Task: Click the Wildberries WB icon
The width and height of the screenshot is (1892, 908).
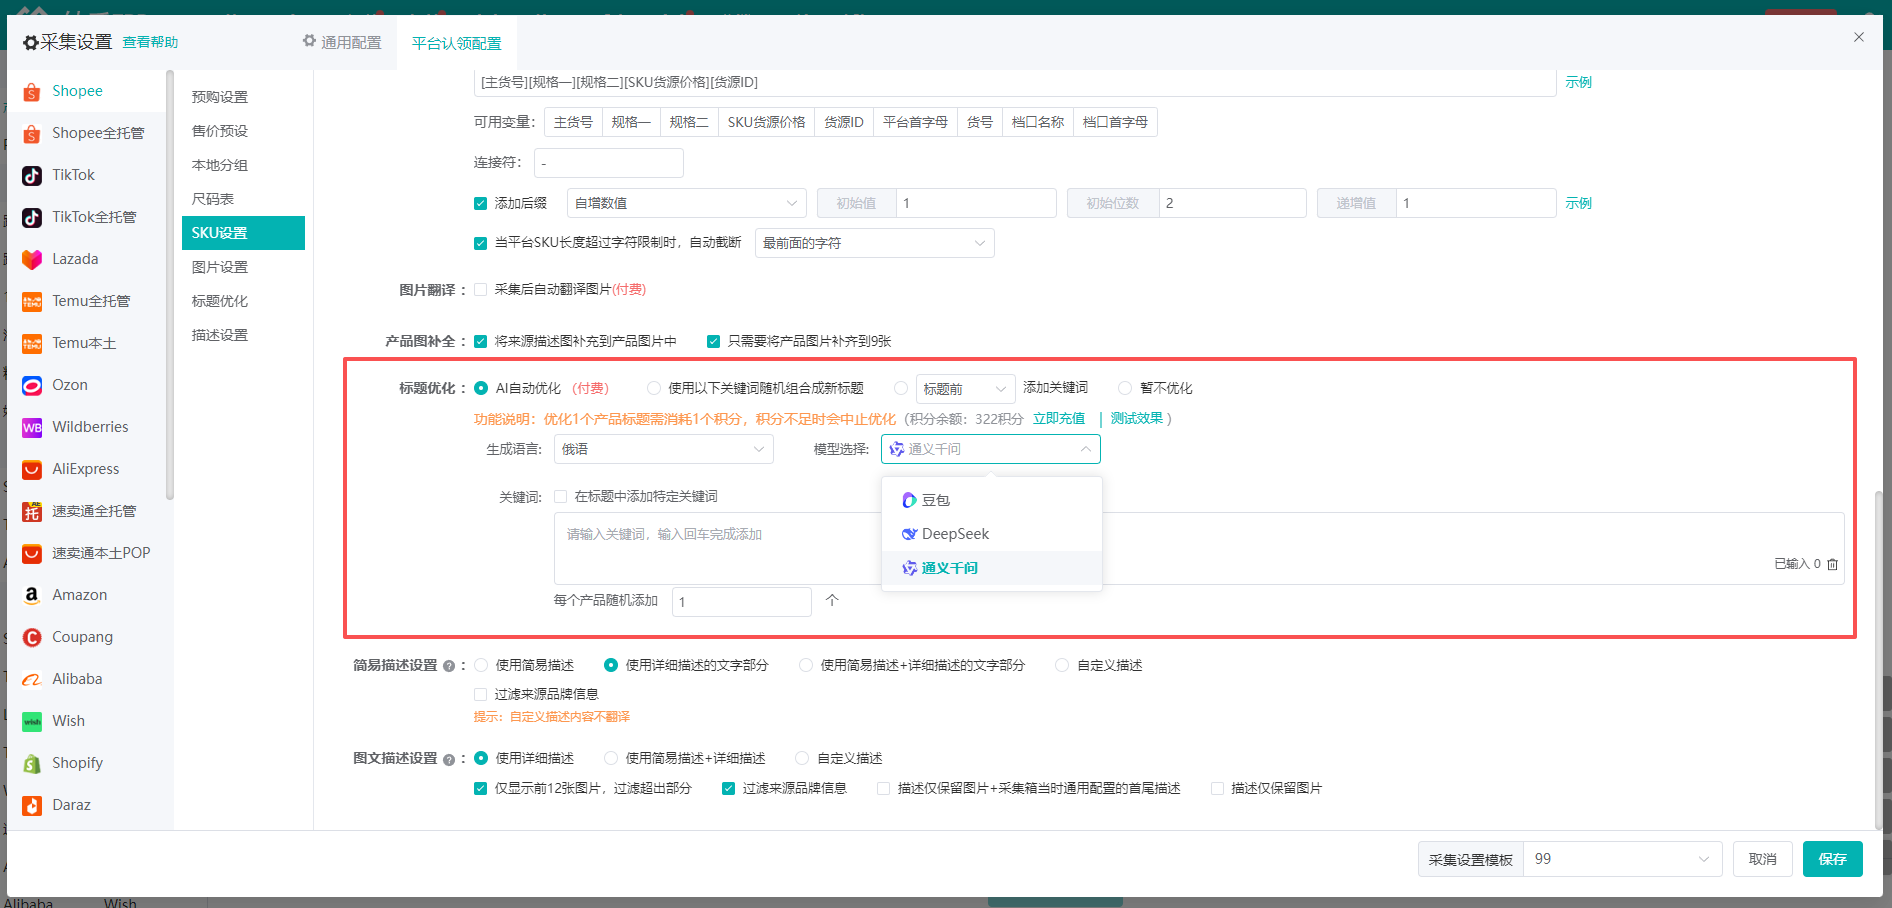Action: pyautogui.click(x=32, y=427)
